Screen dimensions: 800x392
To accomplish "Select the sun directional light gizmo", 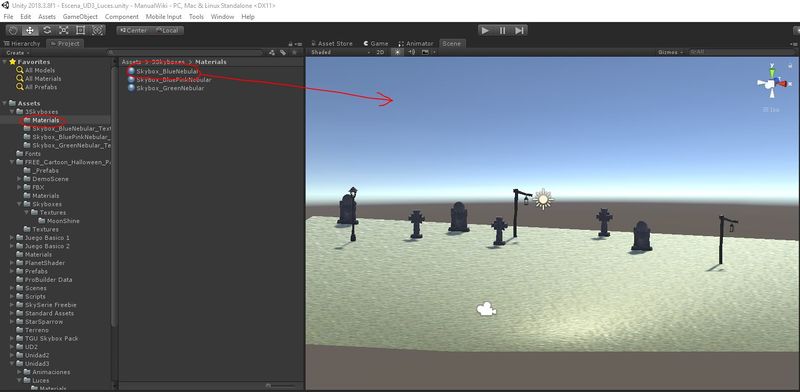I will (543, 199).
